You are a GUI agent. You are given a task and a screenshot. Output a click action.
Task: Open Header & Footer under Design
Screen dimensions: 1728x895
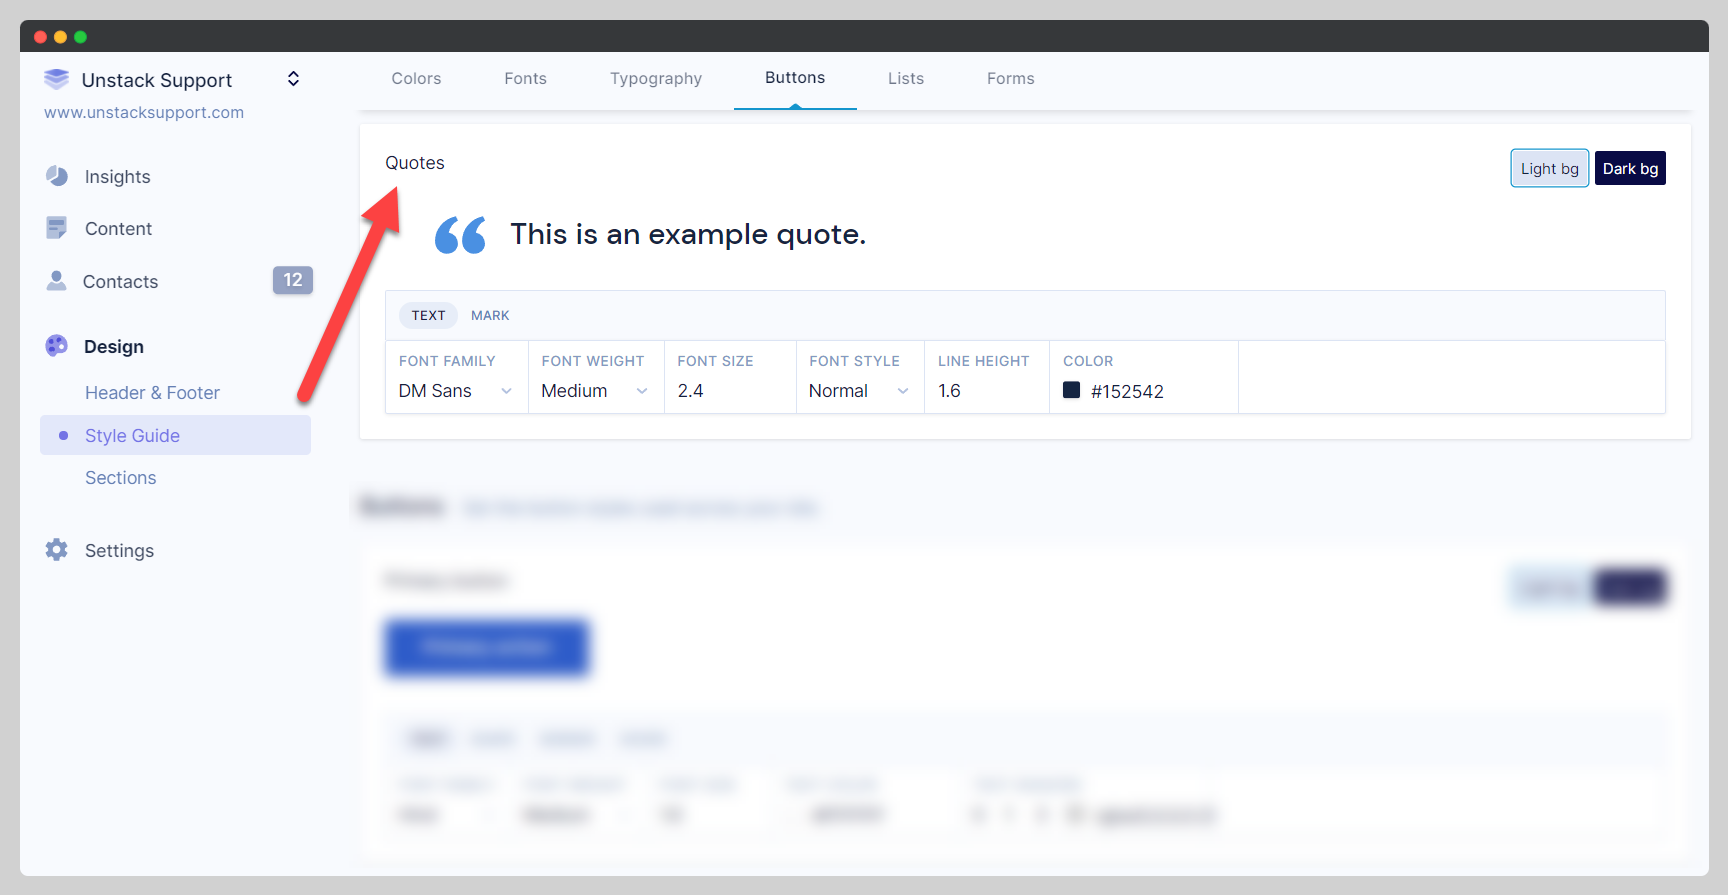(x=152, y=393)
